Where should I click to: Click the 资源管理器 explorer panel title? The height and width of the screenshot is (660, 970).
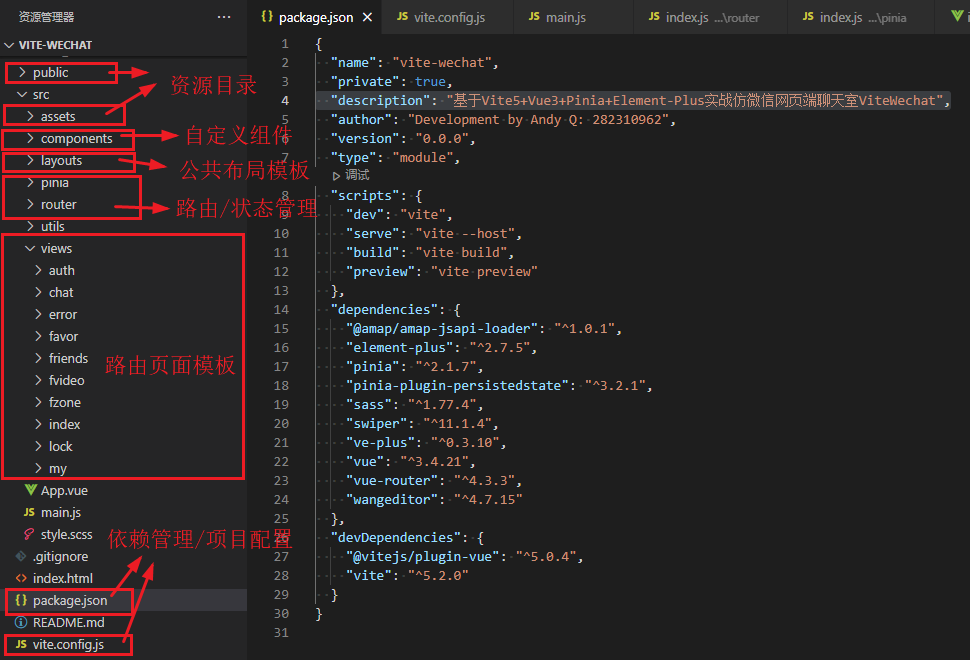(x=46, y=17)
